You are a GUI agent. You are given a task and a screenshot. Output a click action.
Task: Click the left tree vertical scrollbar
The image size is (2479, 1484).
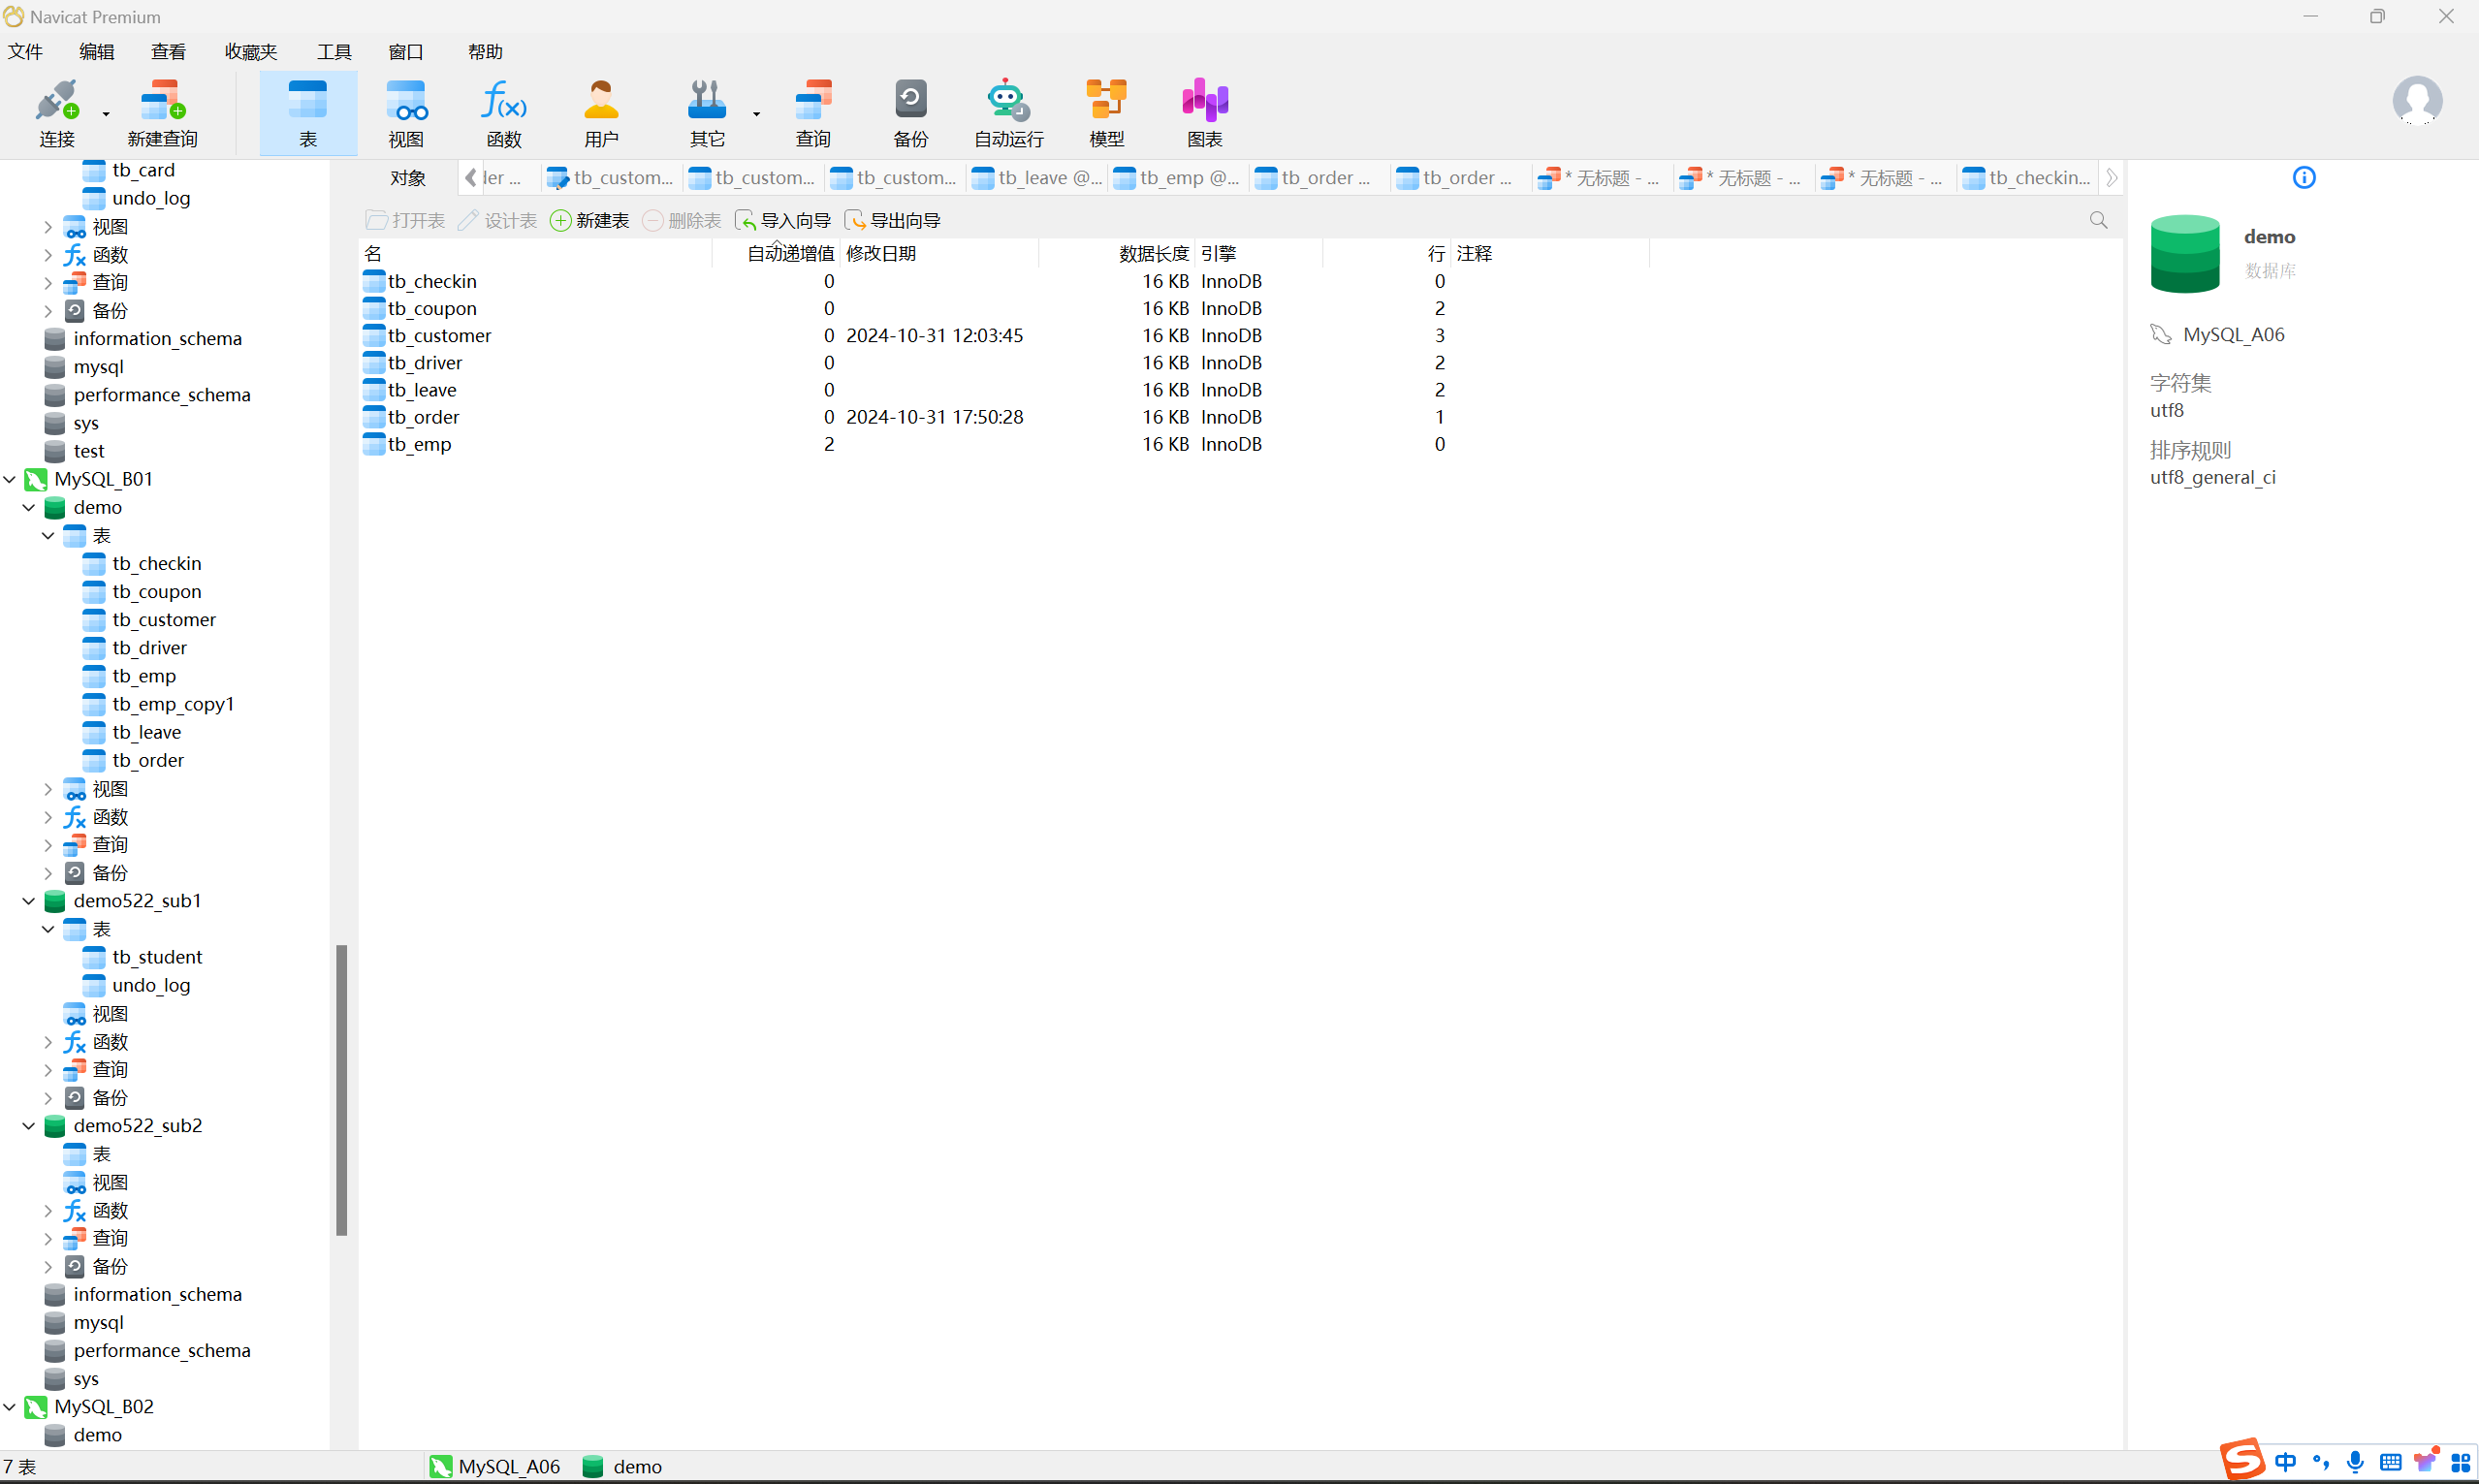click(x=342, y=1090)
